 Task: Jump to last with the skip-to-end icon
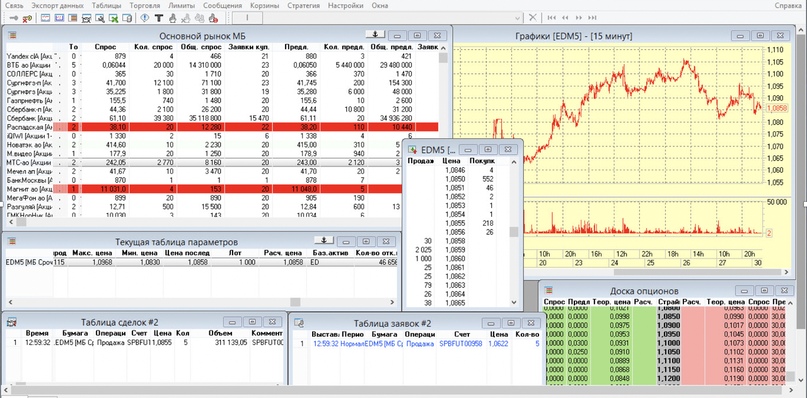(592, 18)
